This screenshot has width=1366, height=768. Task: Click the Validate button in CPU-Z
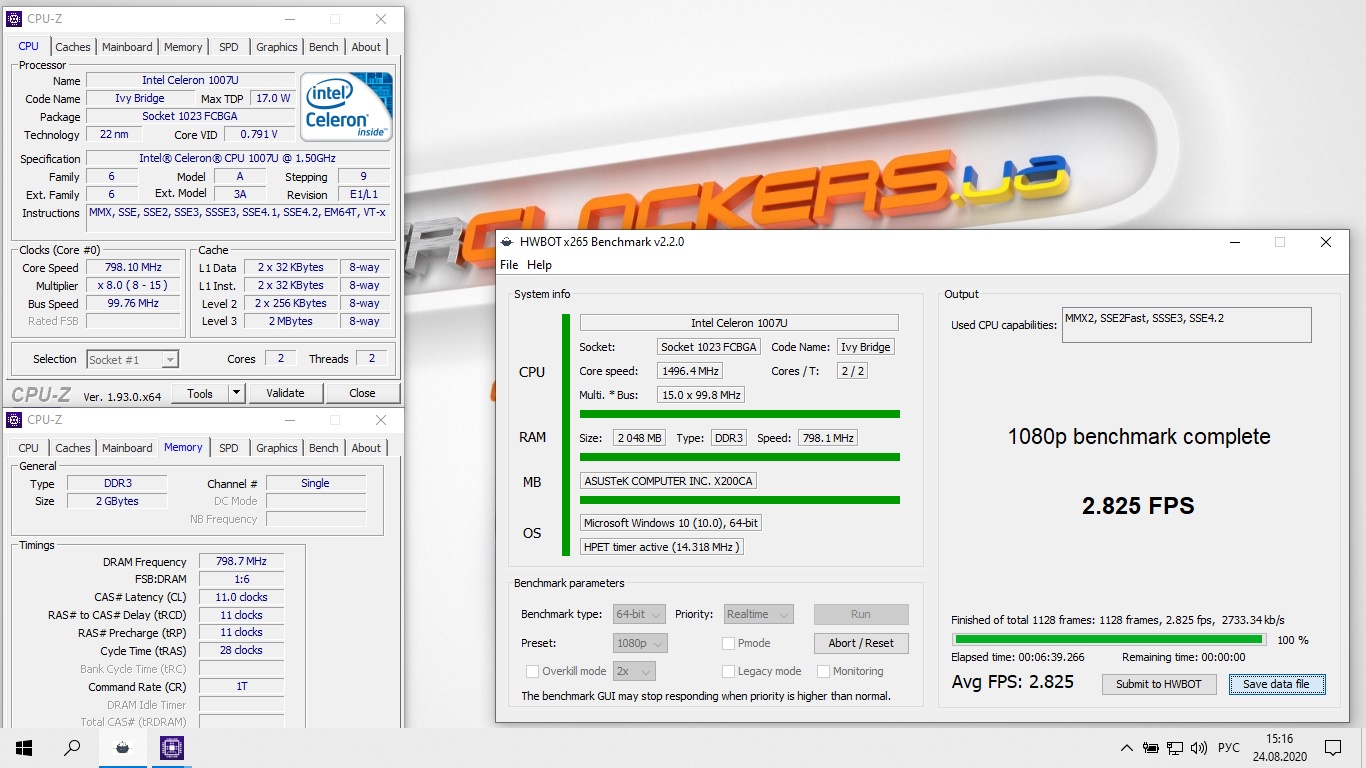tap(285, 393)
